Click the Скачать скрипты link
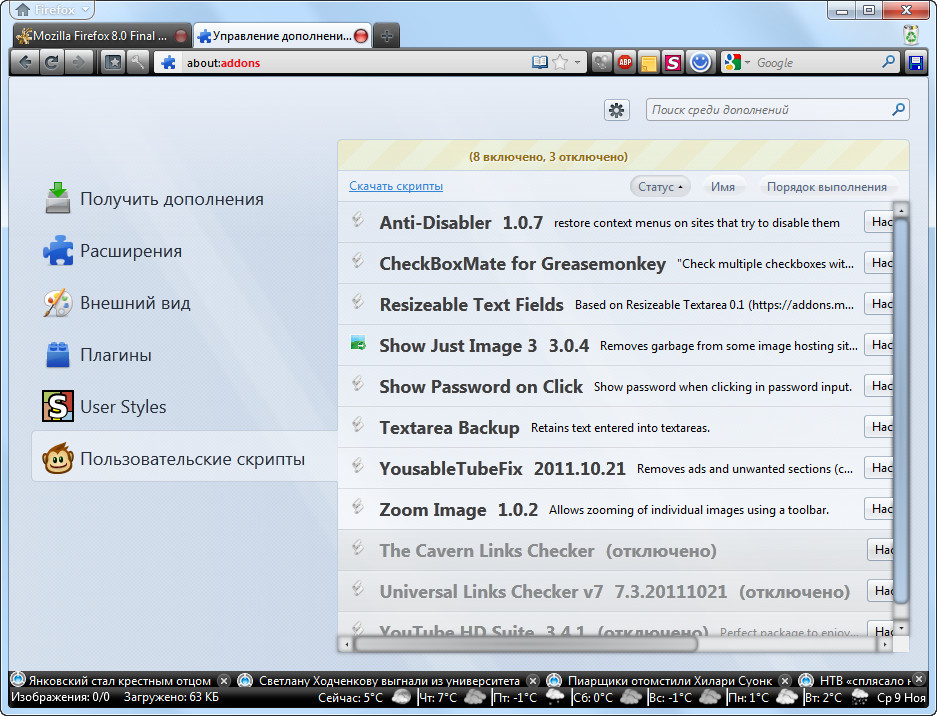 396,186
